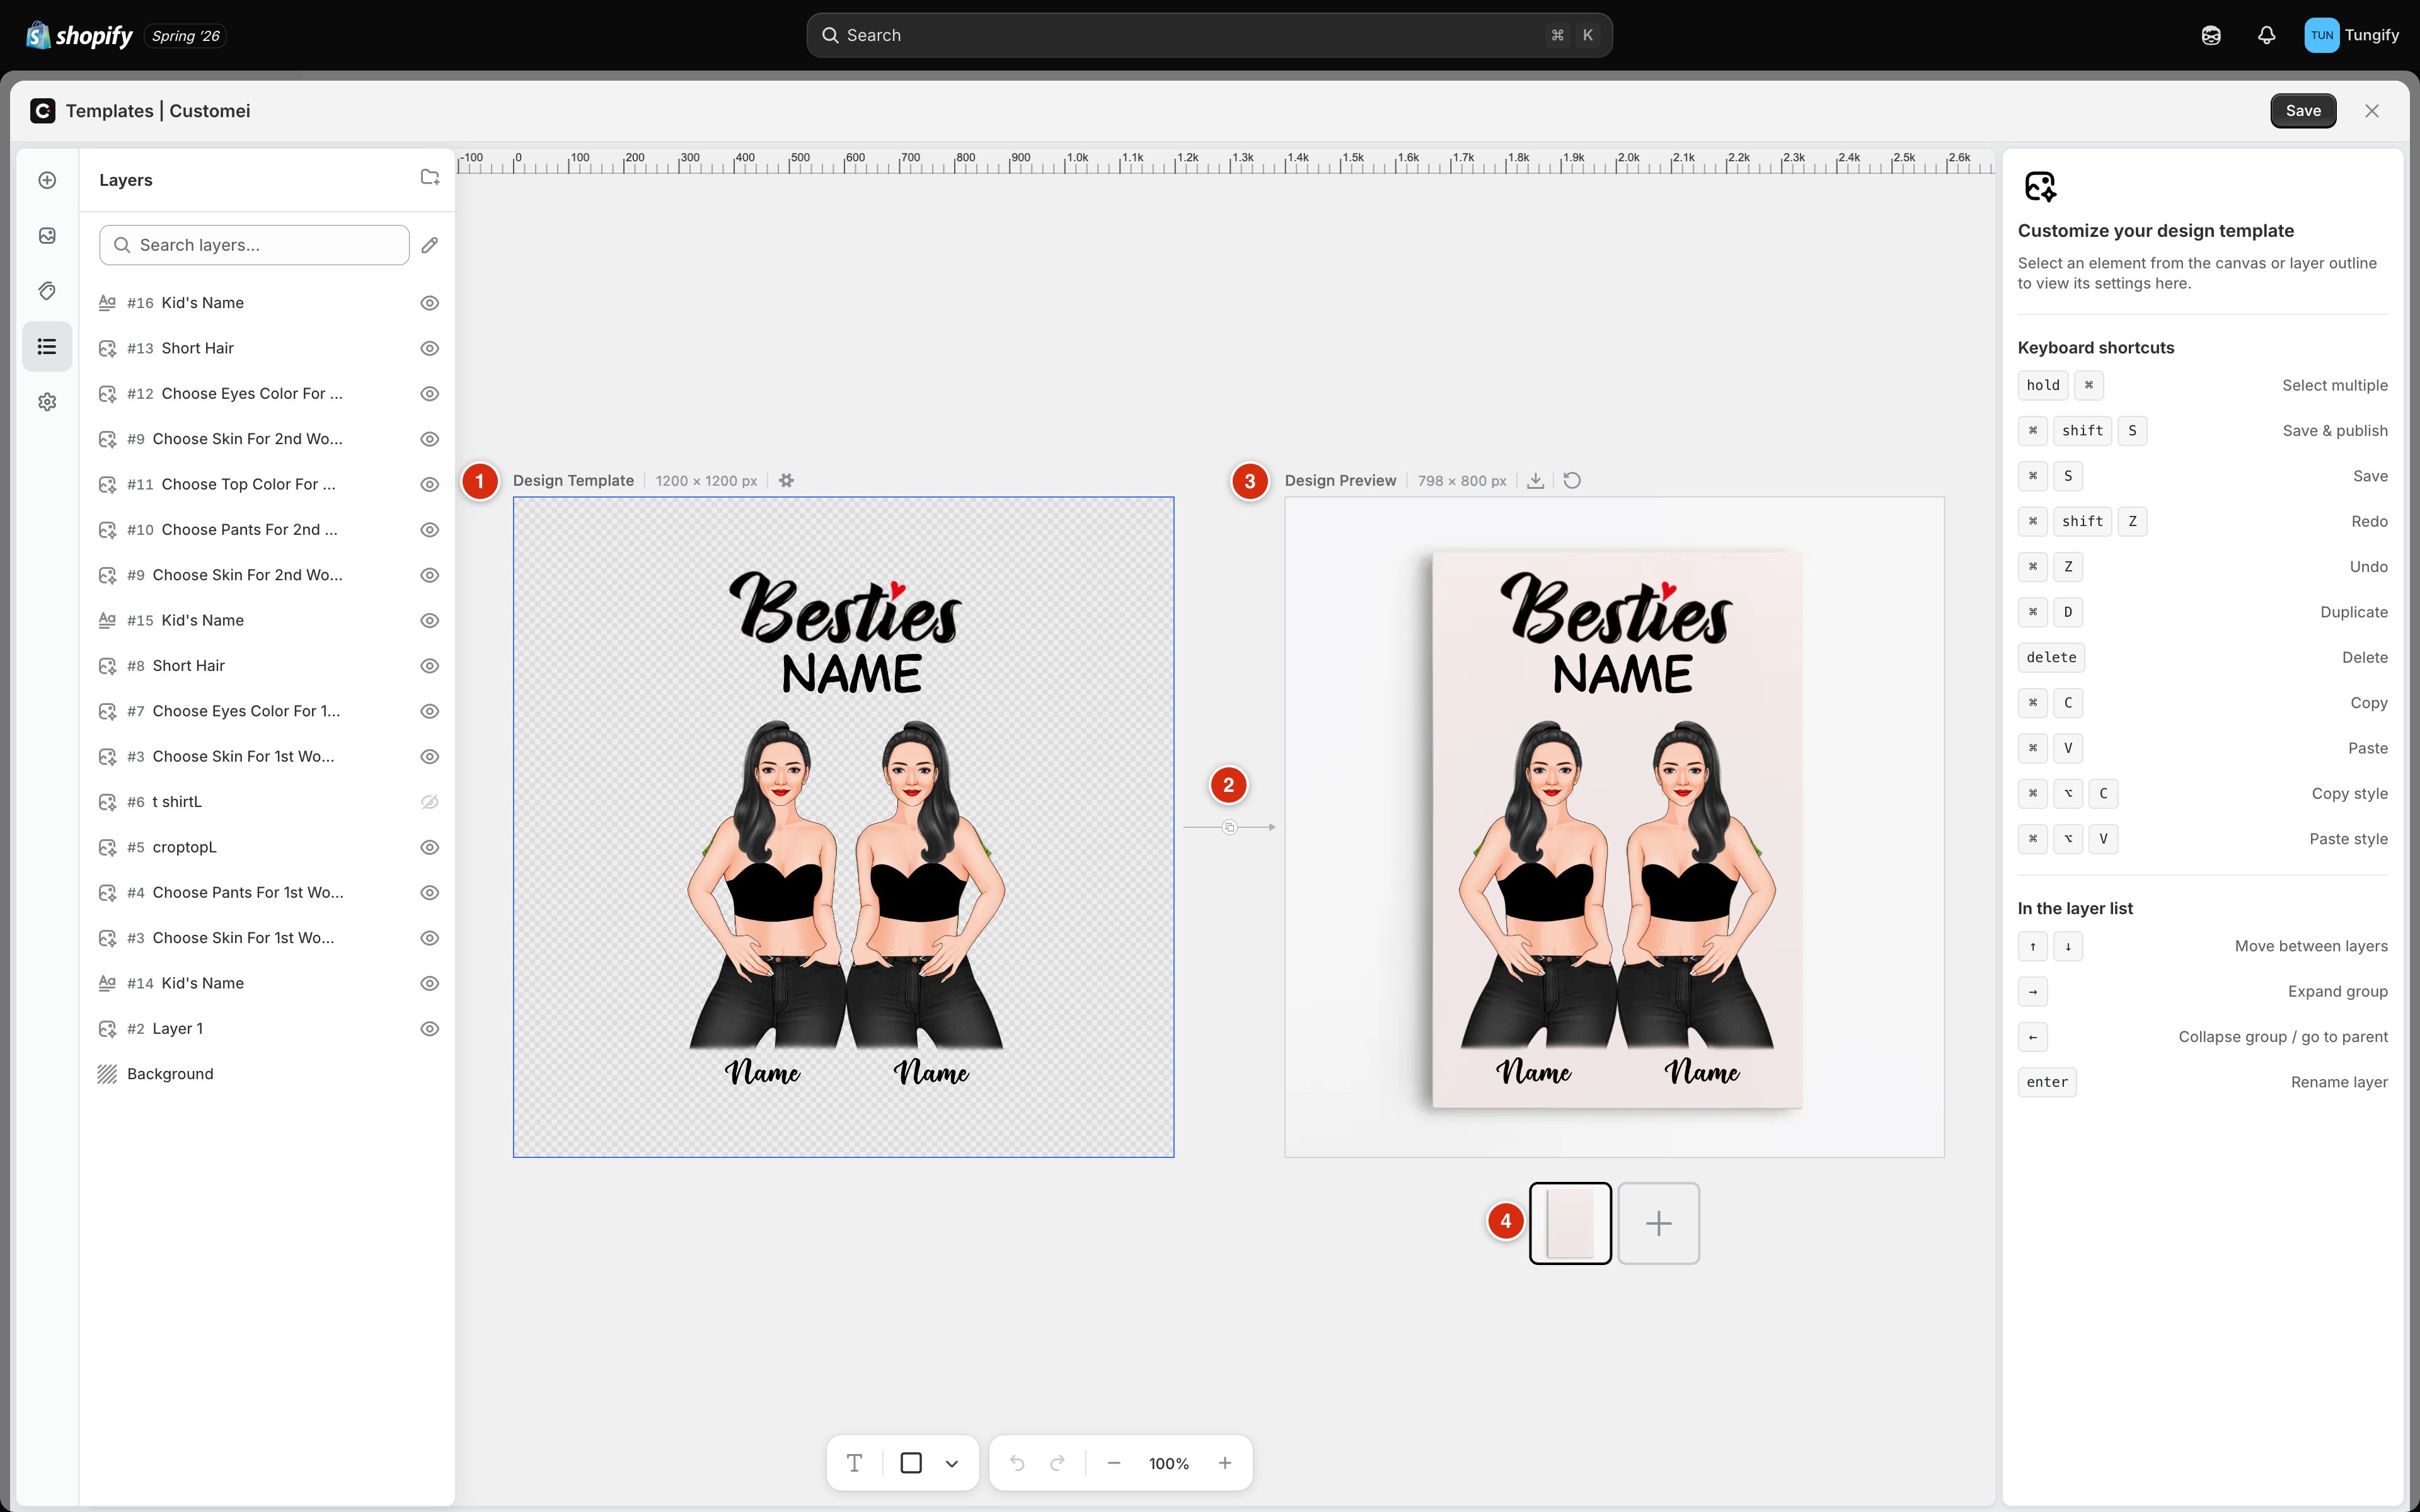Select #11 Choose Top Color For layer
This screenshot has height=1512, width=2420.
coord(267,484)
